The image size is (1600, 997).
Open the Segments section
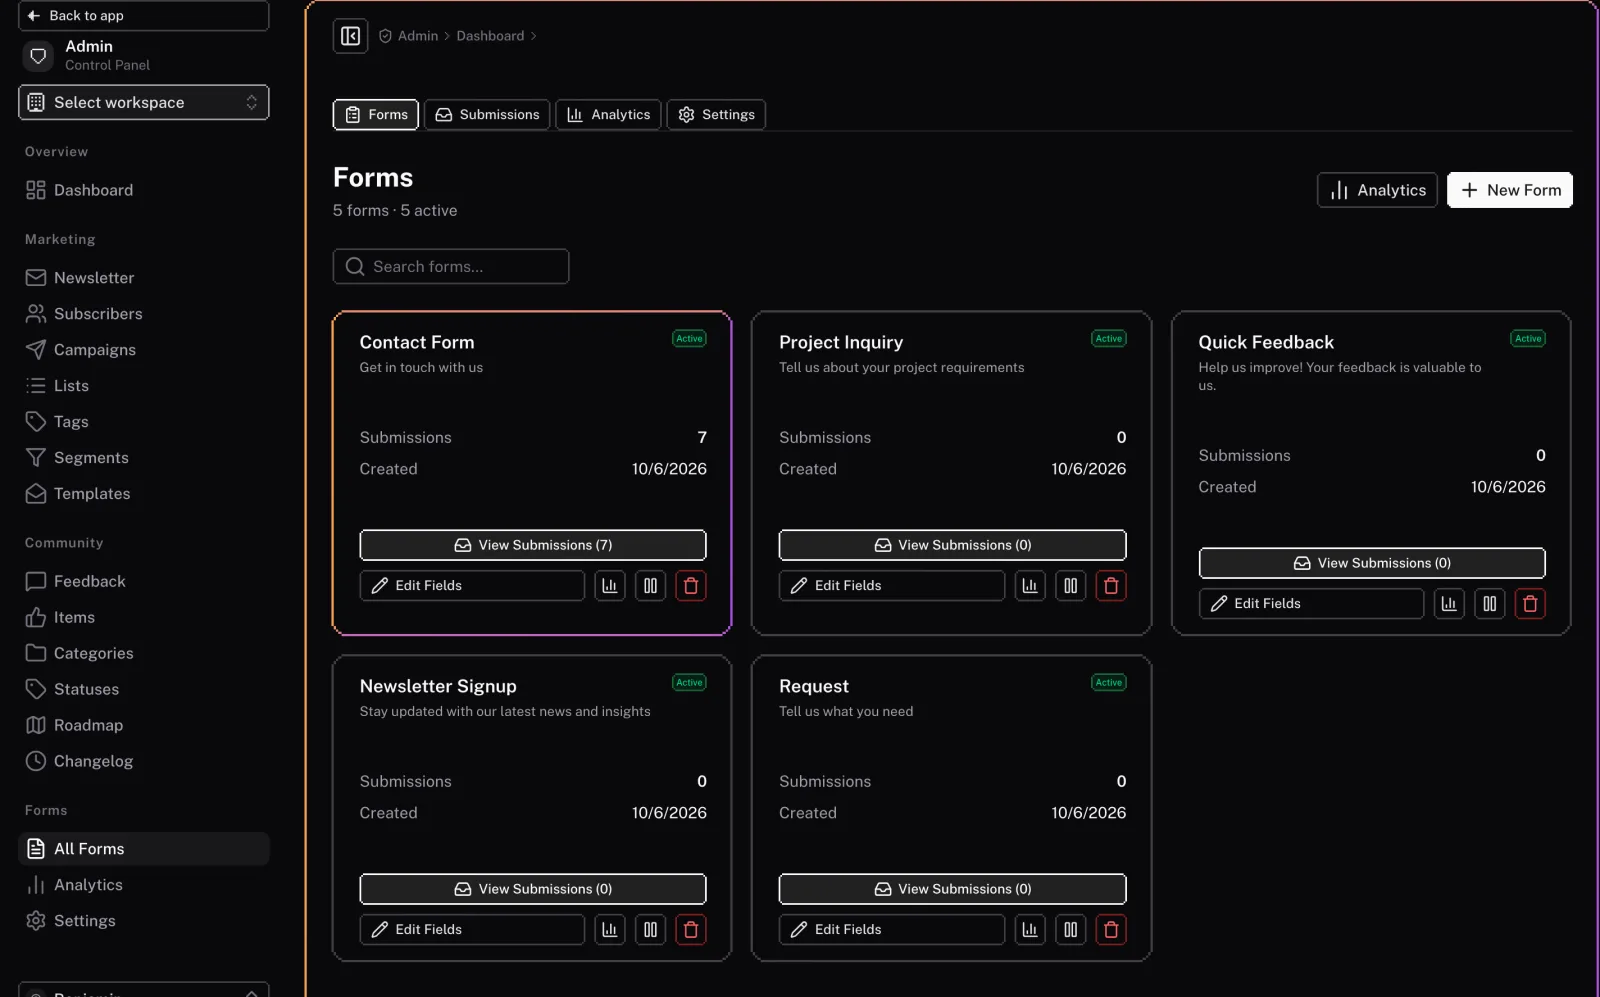coord(144,458)
